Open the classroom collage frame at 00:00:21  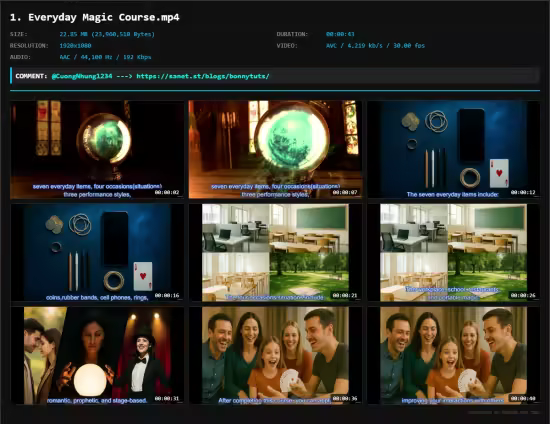275,253
